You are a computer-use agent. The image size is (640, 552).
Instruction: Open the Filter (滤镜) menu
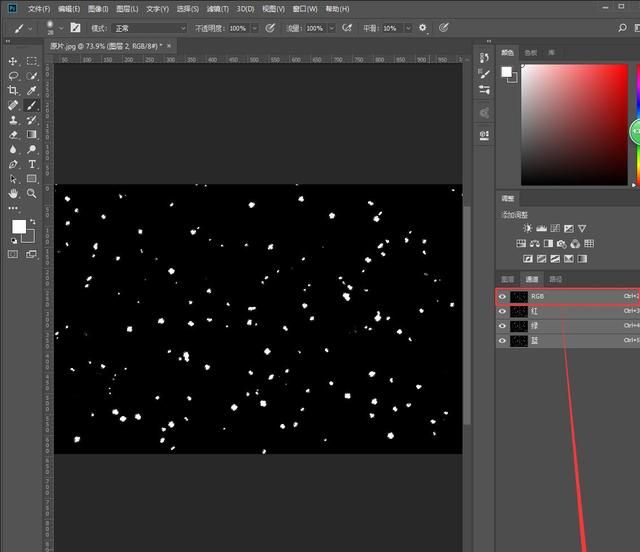pos(218,9)
